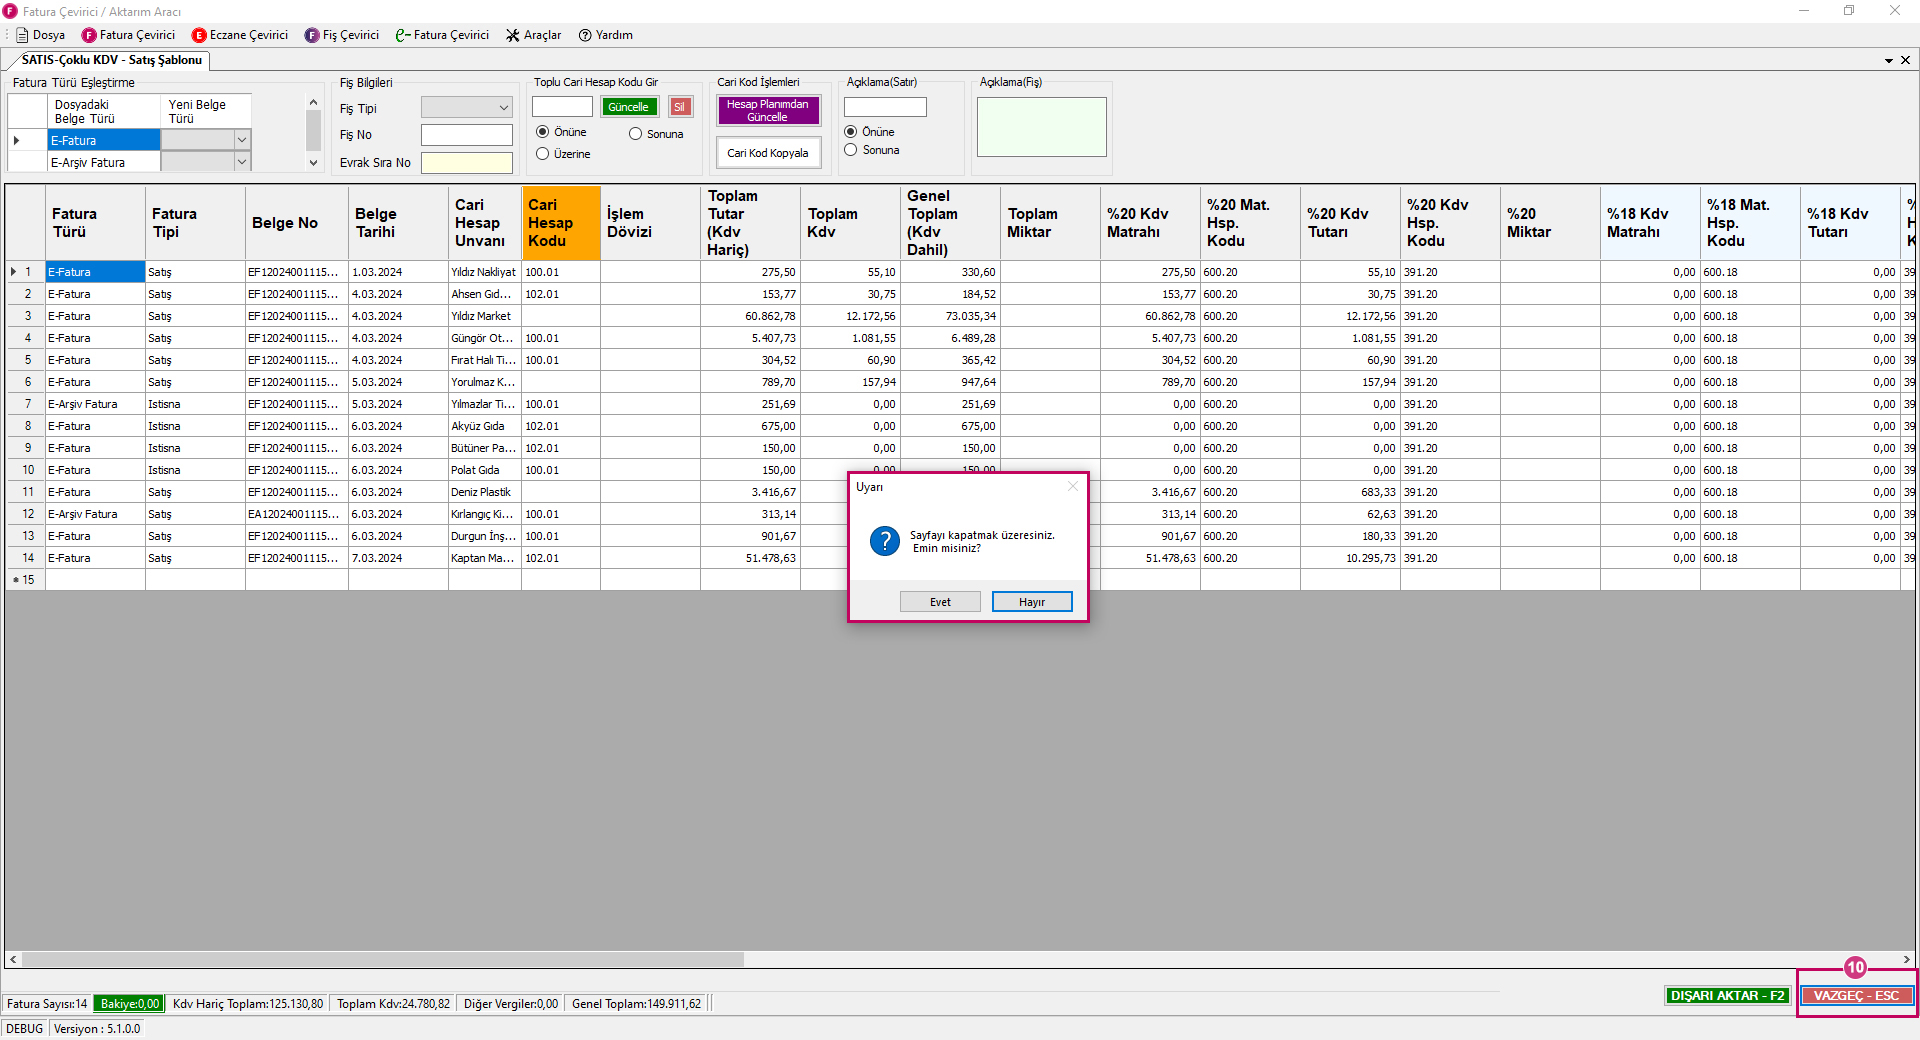The width and height of the screenshot is (1920, 1040).
Task: Select the SATIS-Çoklu KDV - Satış Şablonu tab
Action: [x=111, y=60]
